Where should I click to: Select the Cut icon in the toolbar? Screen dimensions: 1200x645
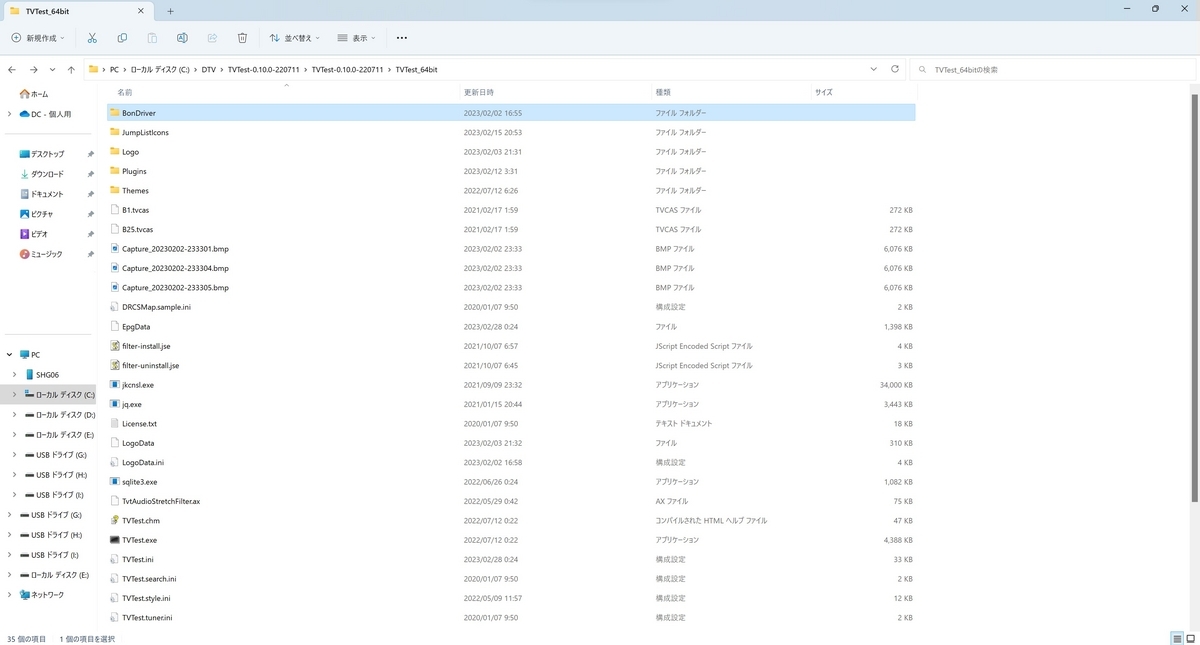(92, 38)
